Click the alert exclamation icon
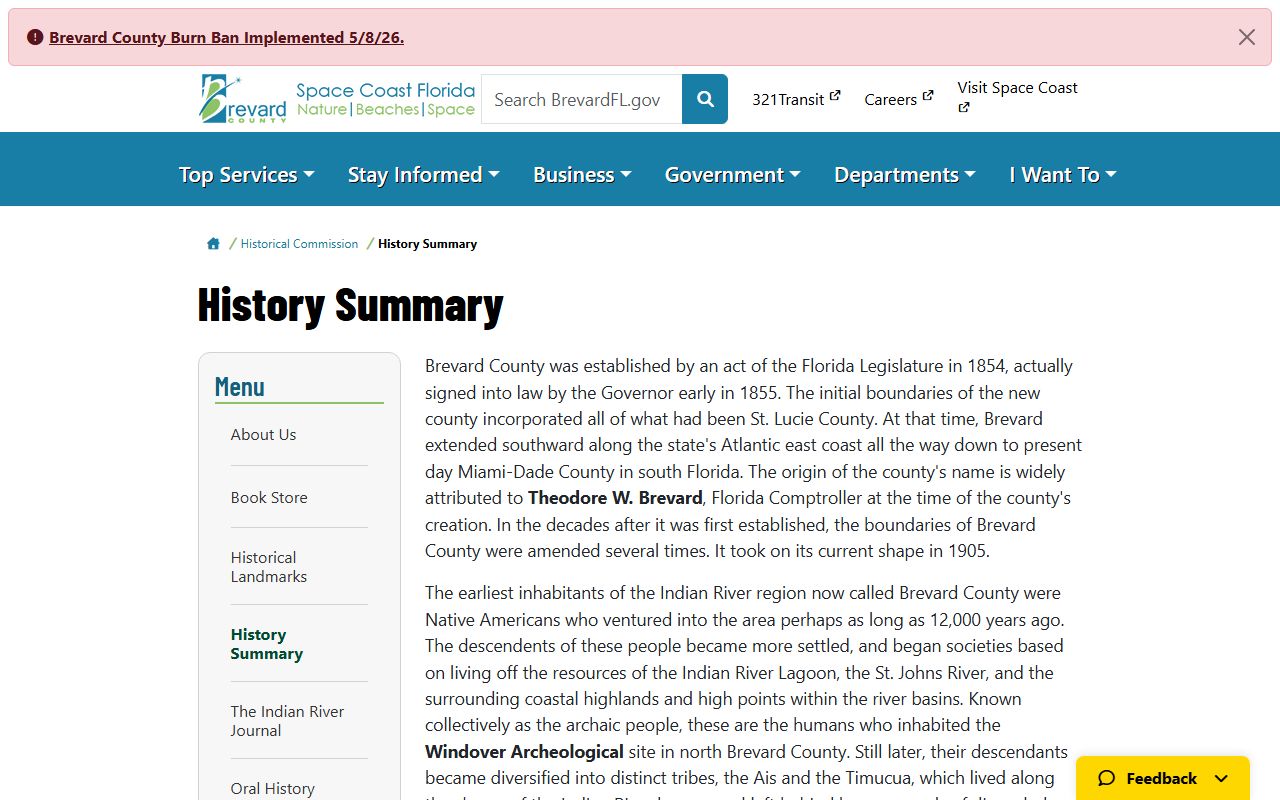 pyautogui.click(x=35, y=37)
